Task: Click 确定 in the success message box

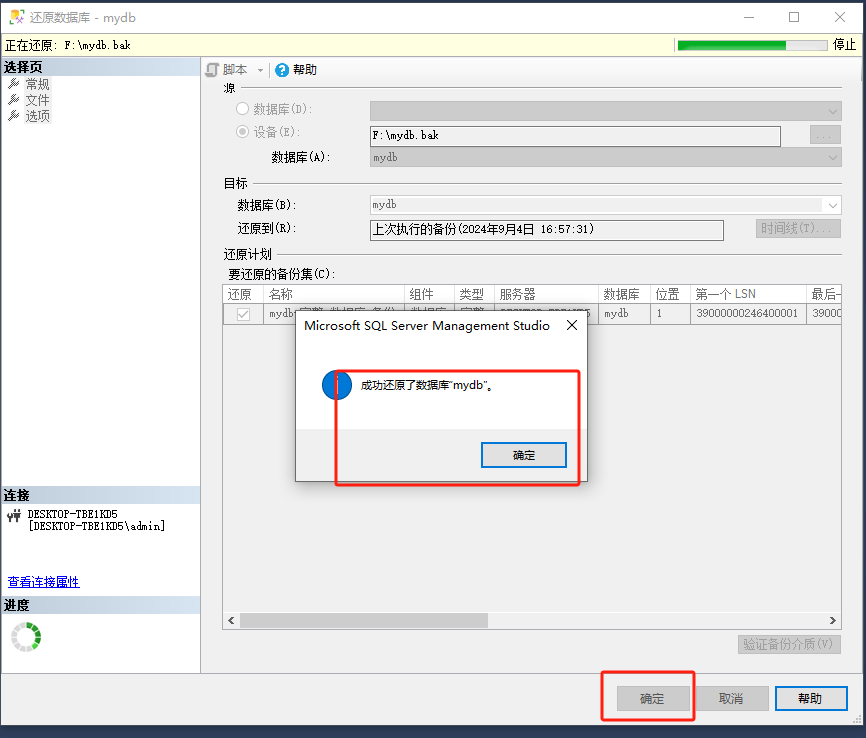Action: (524, 455)
